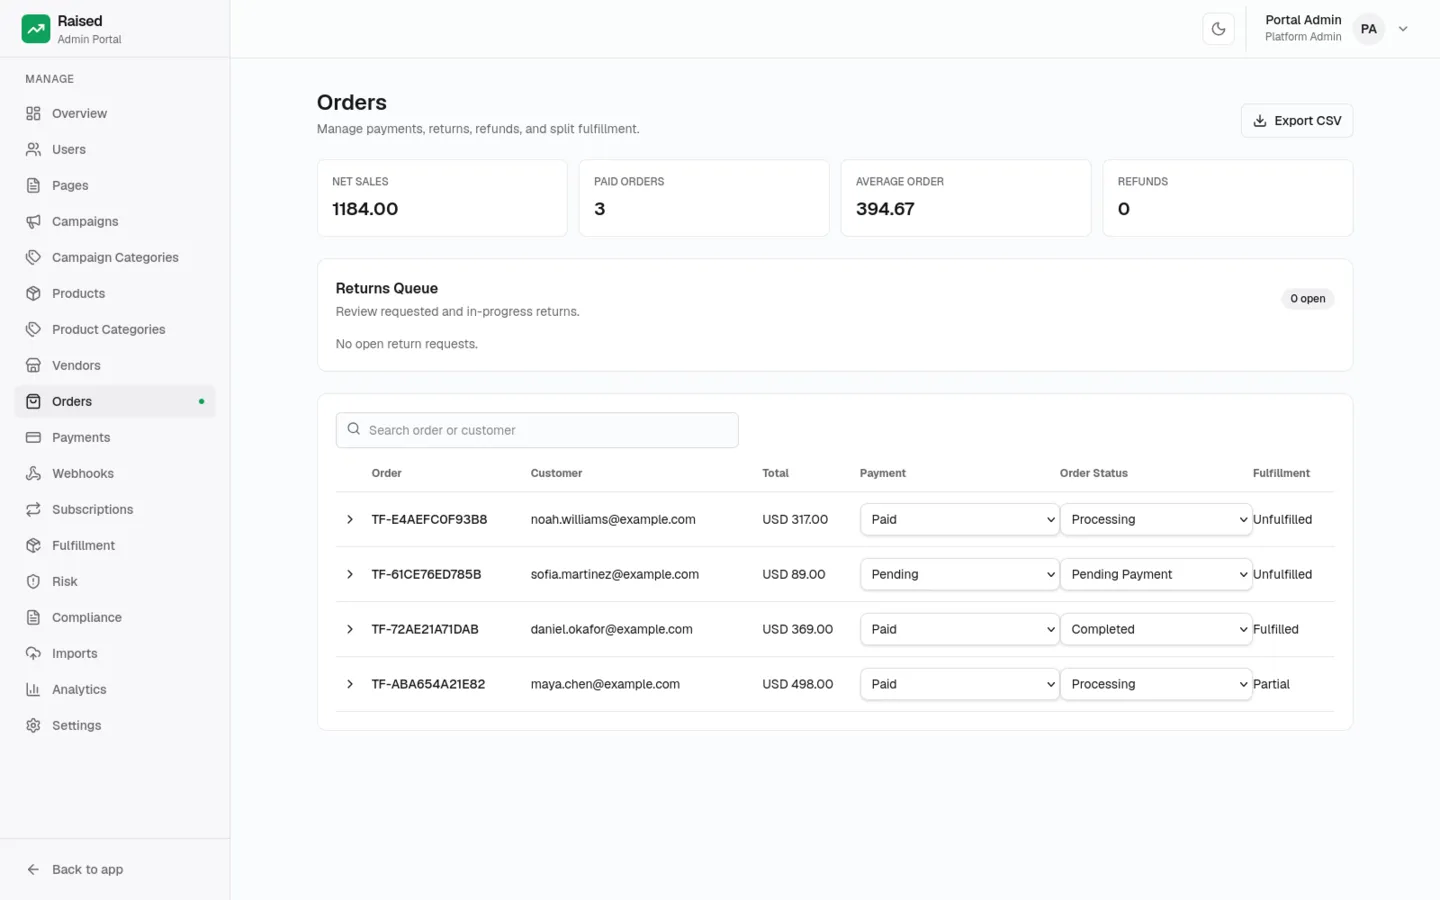Open payment dropdown for sofia.martinez order
This screenshot has height=900, width=1440.
click(959, 574)
